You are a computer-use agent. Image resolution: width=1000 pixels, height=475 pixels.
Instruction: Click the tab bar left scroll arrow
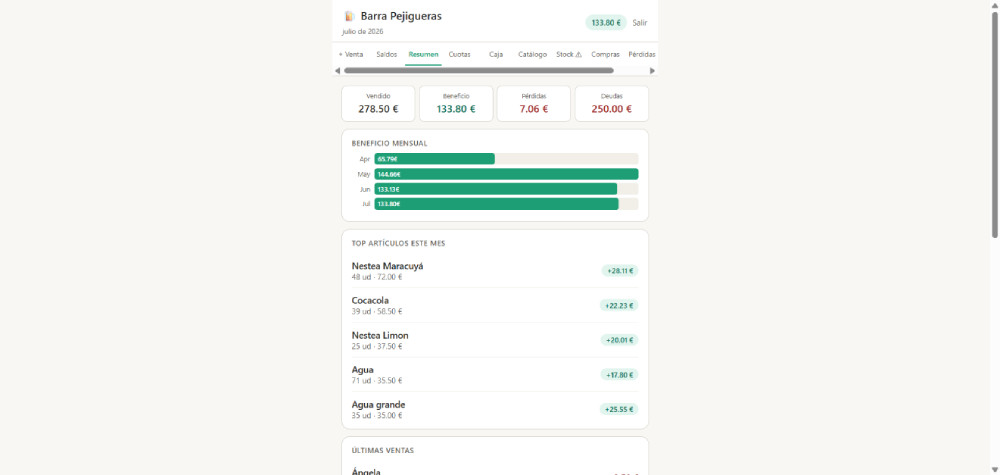[337, 71]
